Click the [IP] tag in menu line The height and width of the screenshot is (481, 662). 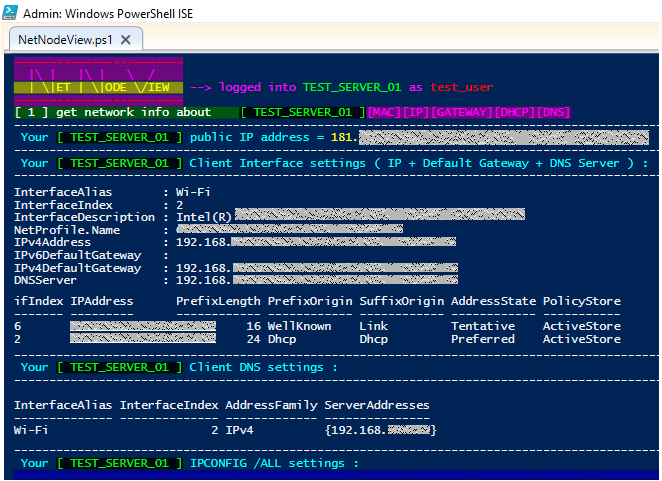pos(416,112)
